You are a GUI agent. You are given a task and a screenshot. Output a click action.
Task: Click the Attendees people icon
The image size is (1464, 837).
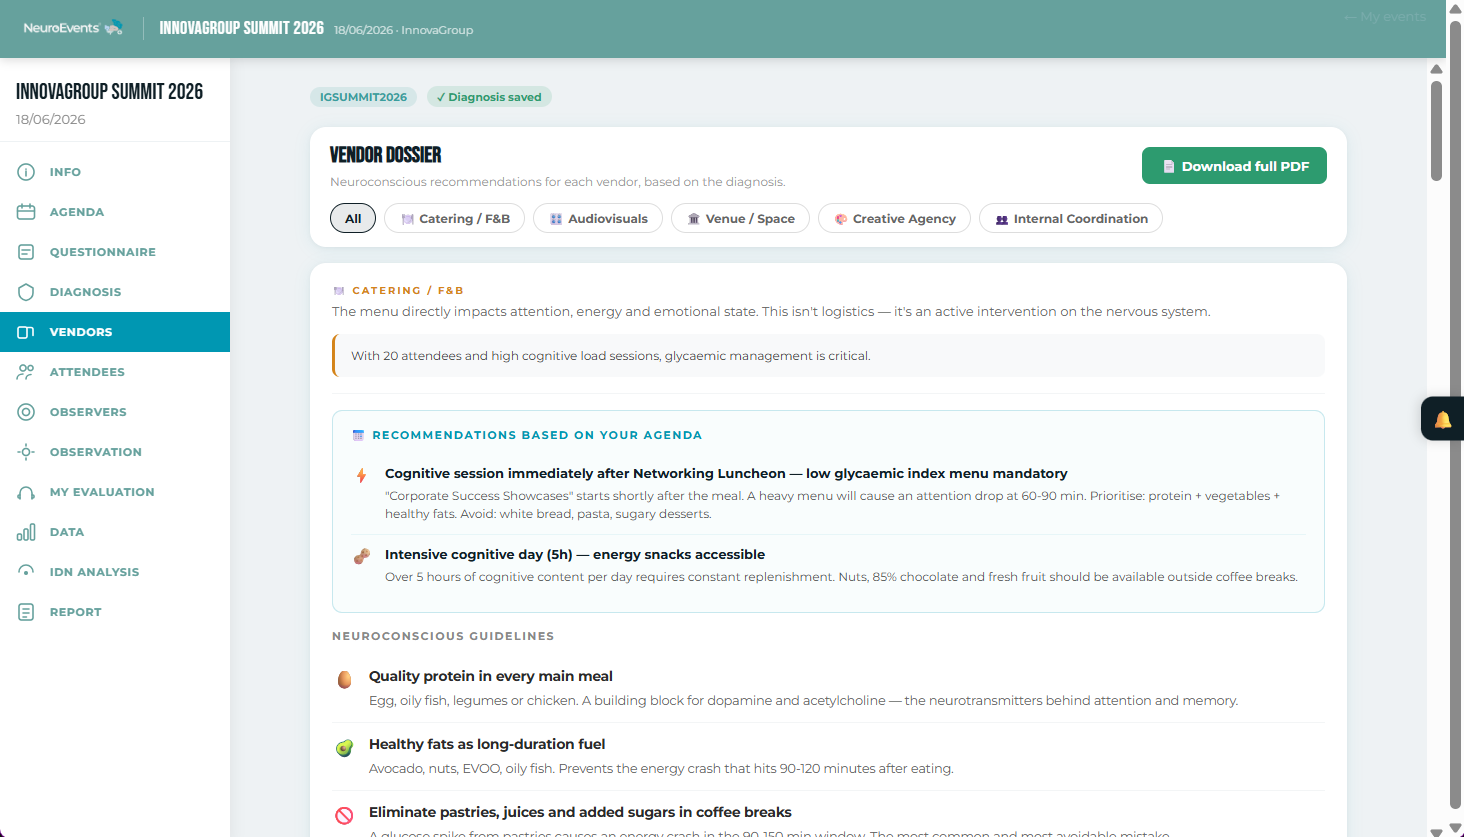point(26,372)
